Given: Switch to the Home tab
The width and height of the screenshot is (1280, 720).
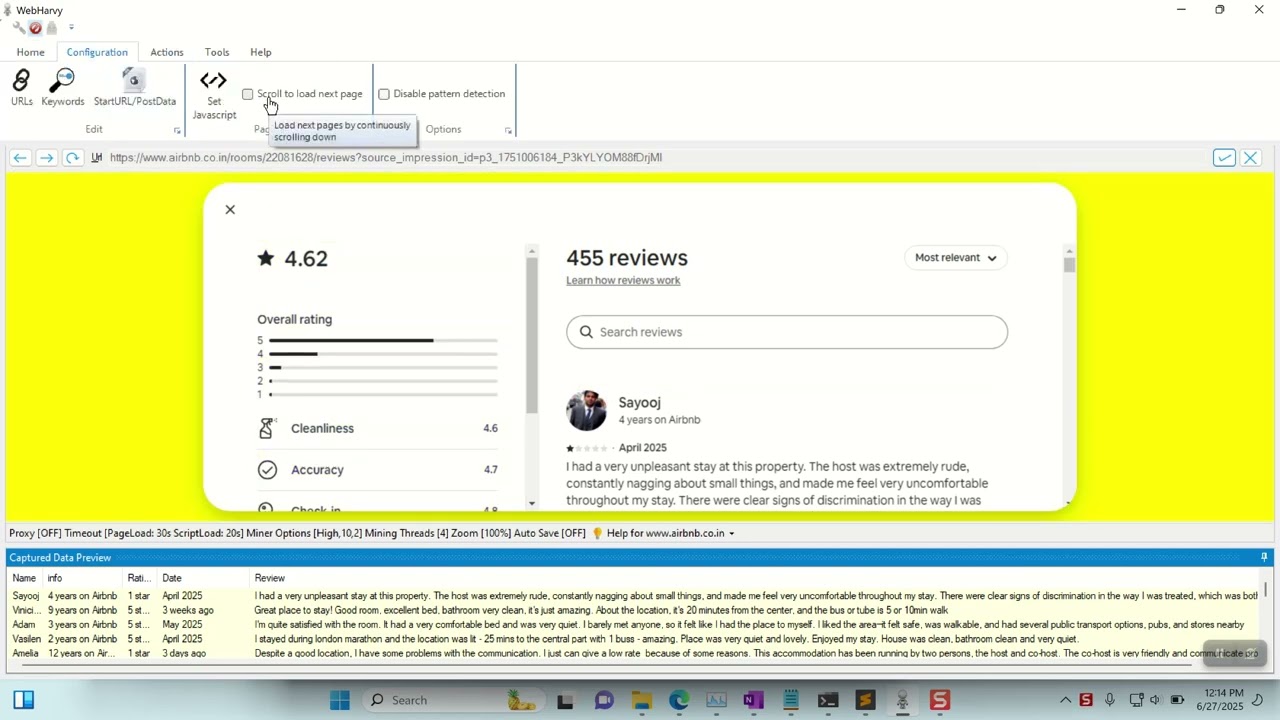Looking at the screenshot, I should (x=30, y=52).
